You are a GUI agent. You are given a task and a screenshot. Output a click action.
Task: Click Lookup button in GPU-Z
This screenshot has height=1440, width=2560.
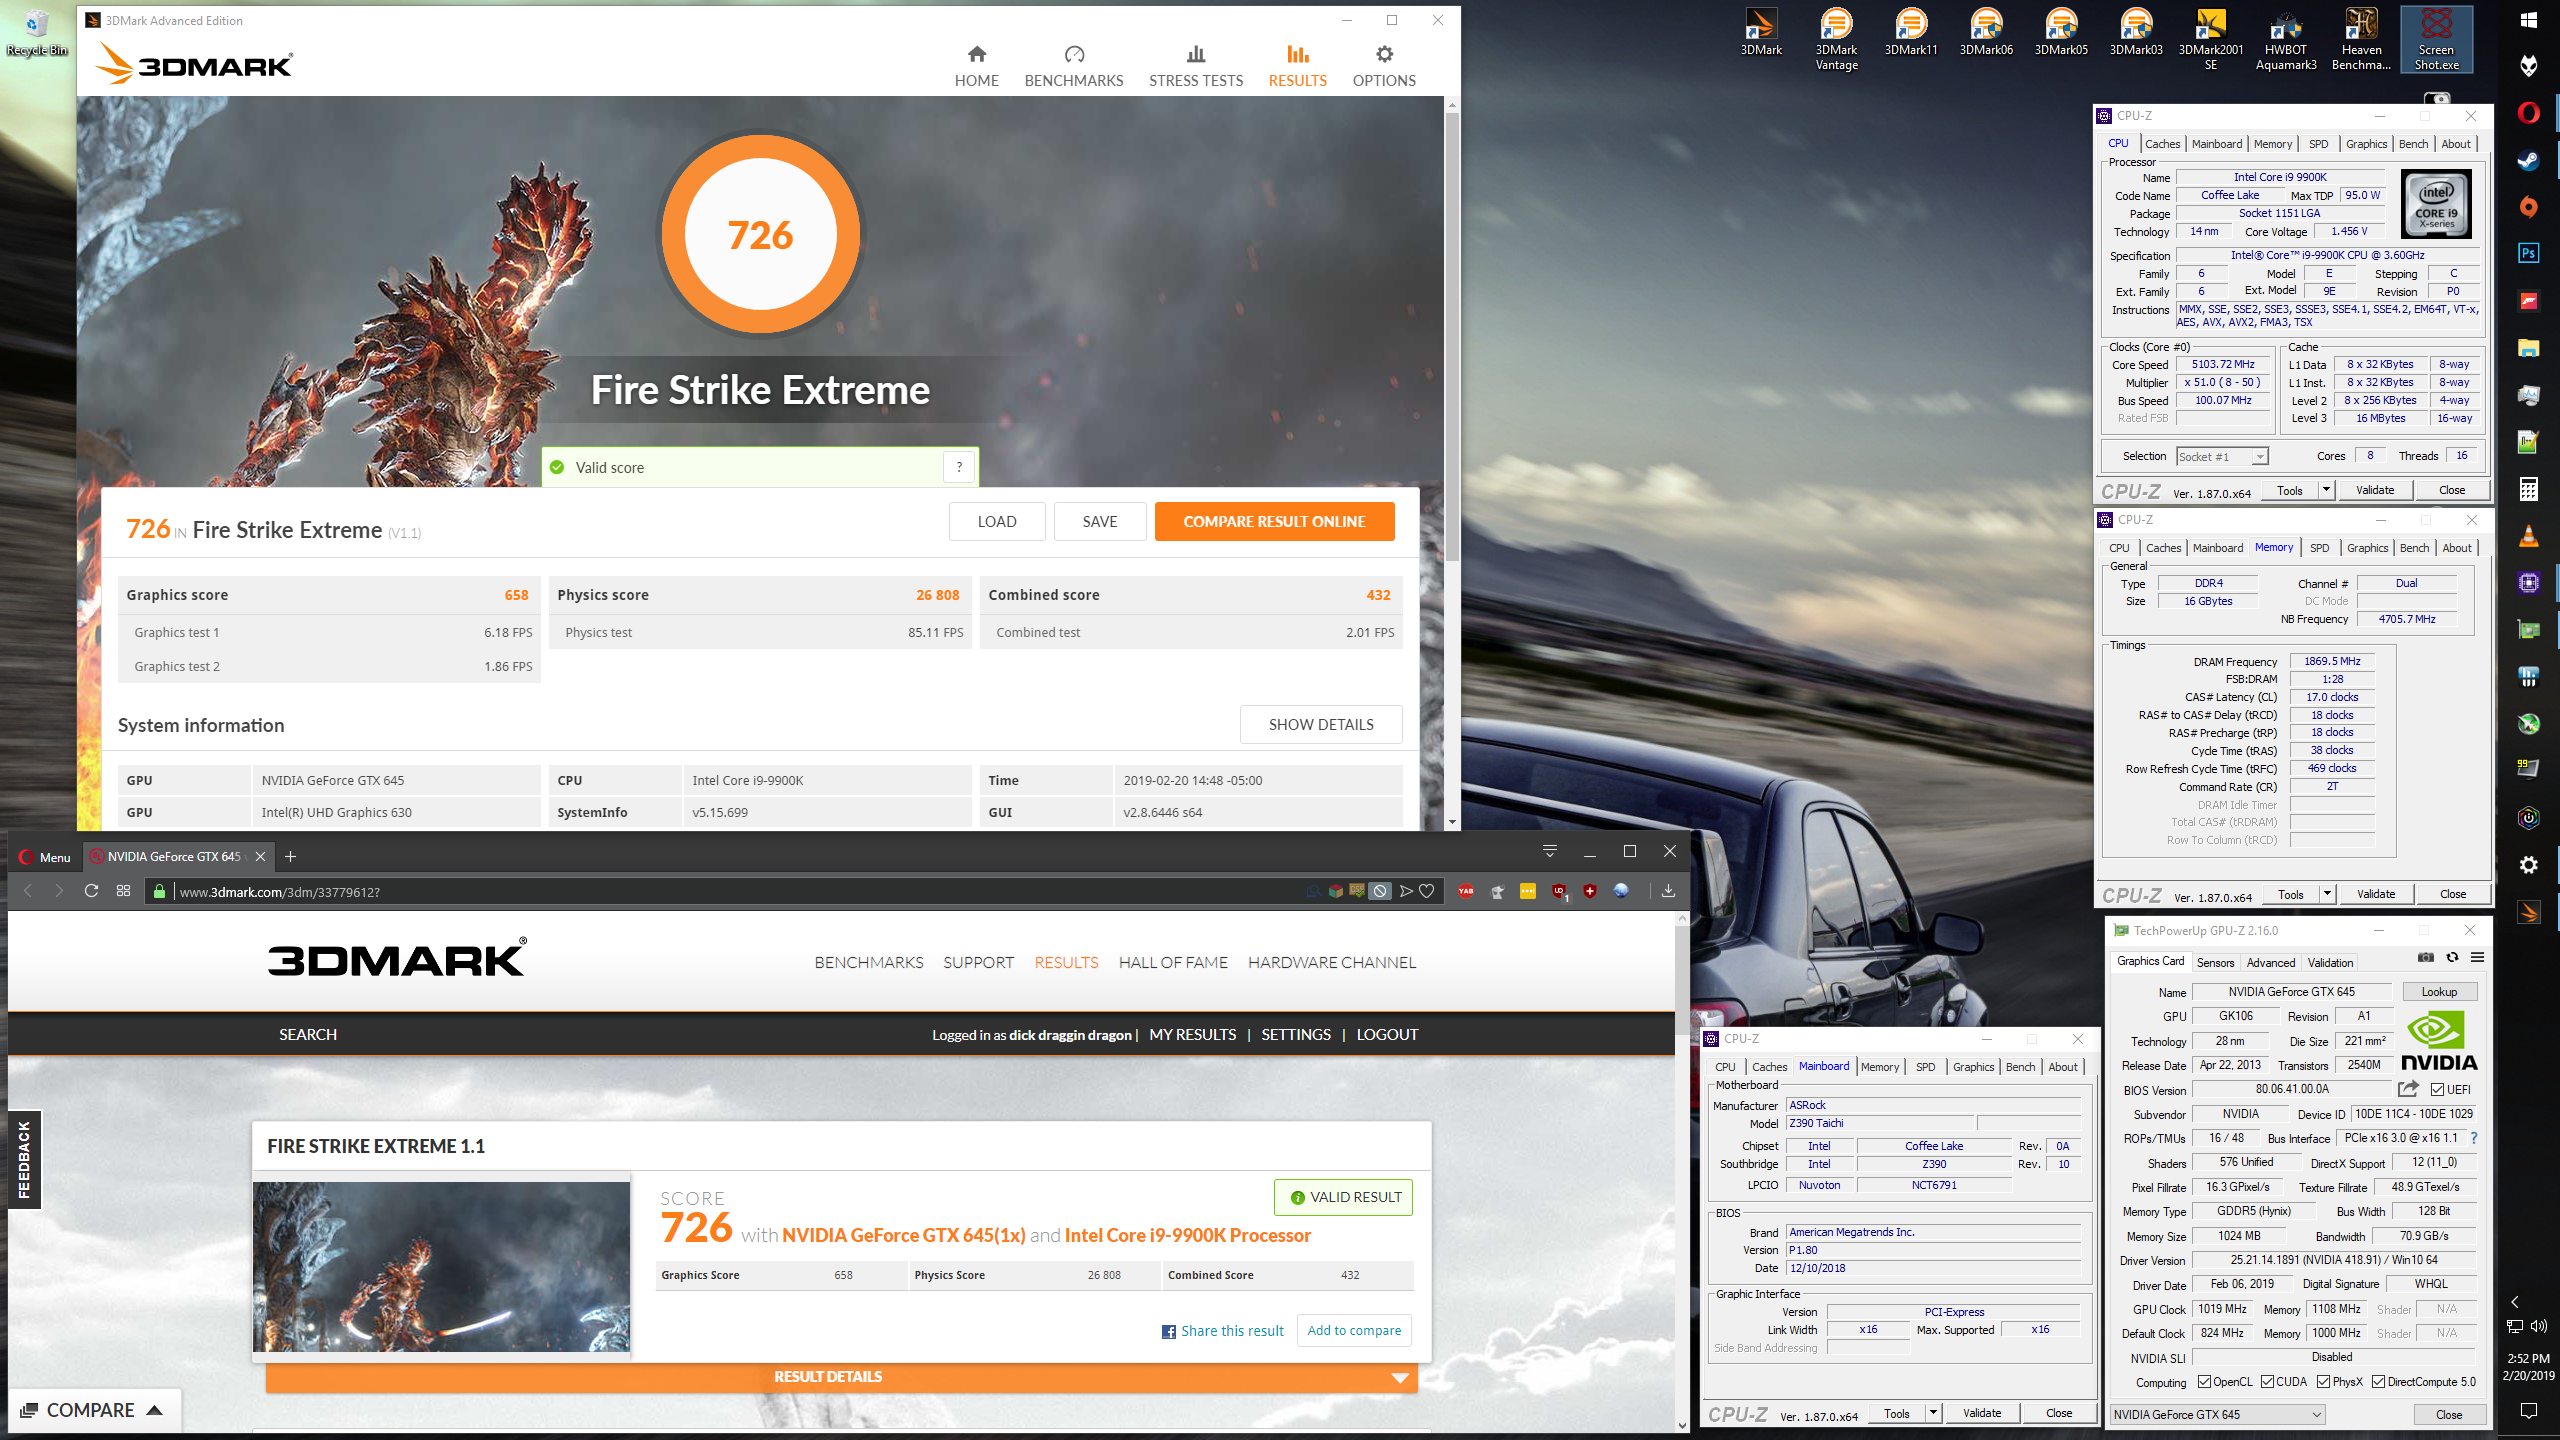(2439, 991)
